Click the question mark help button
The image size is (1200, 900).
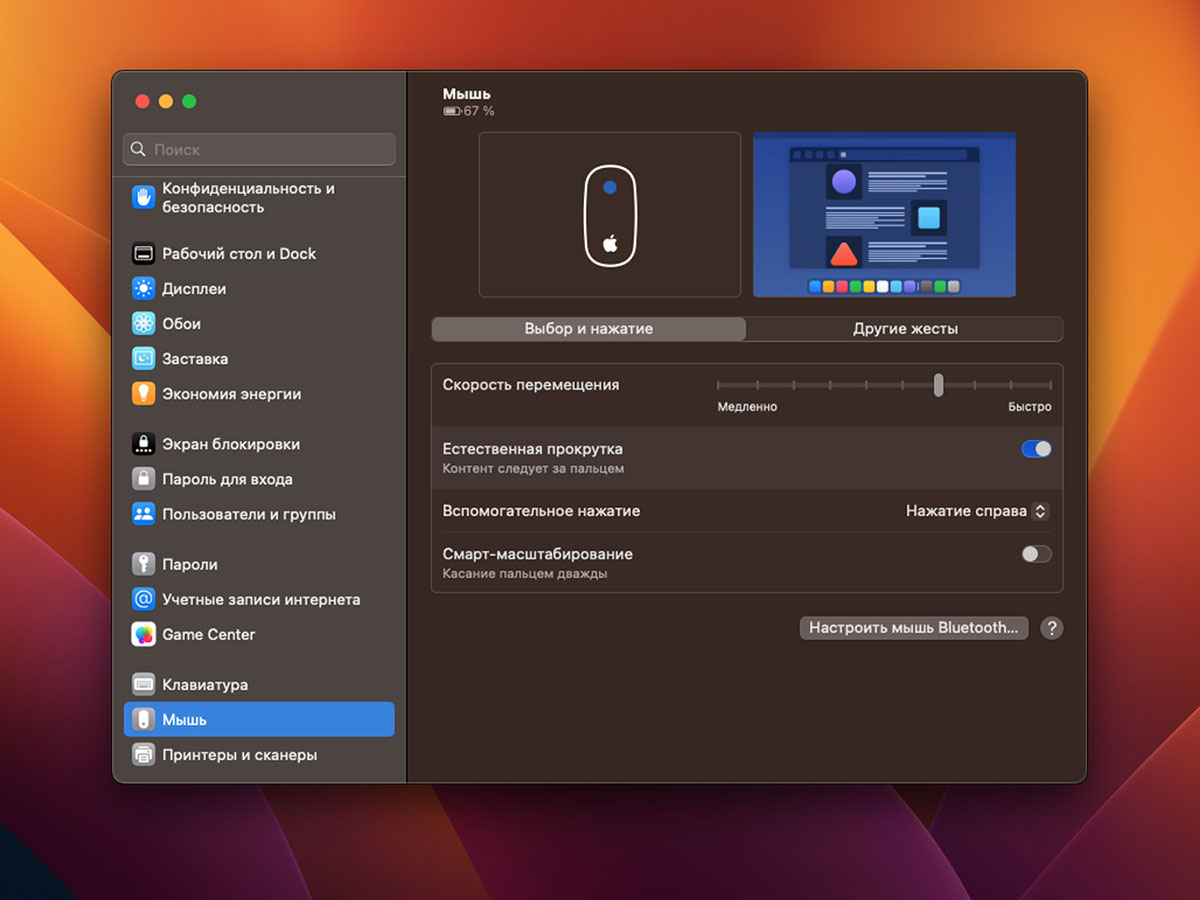[1051, 628]
